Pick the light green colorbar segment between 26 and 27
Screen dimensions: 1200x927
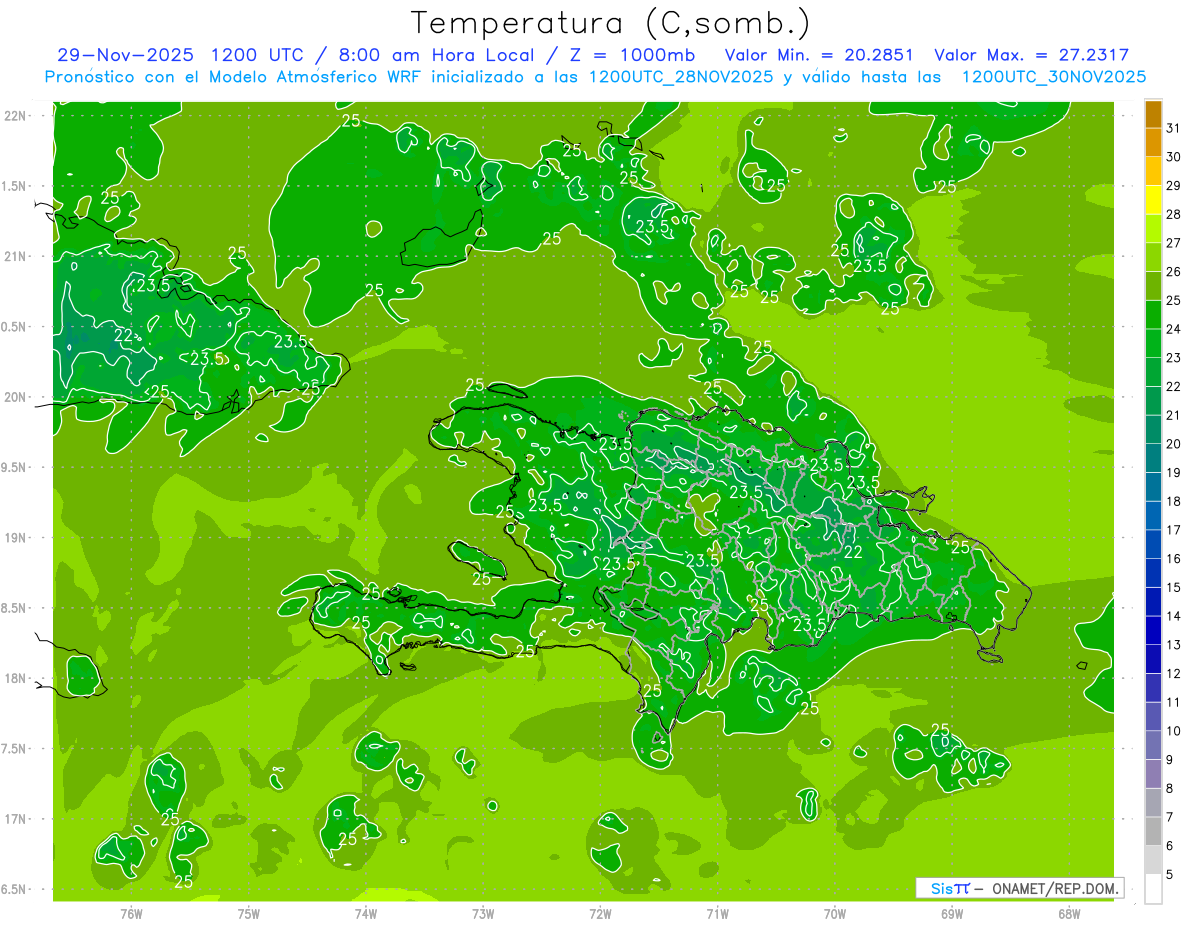click(x=1153, y=258)
